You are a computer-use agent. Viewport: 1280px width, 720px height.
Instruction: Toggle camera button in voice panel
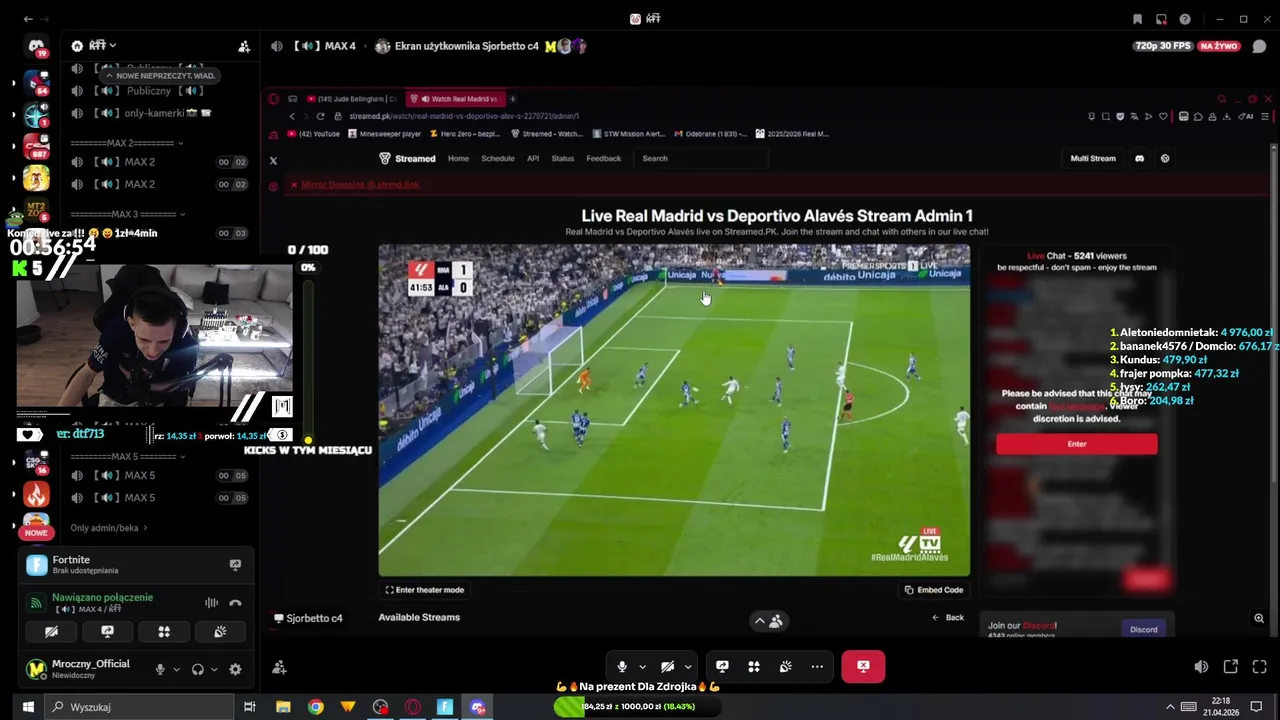coord(52,632)
